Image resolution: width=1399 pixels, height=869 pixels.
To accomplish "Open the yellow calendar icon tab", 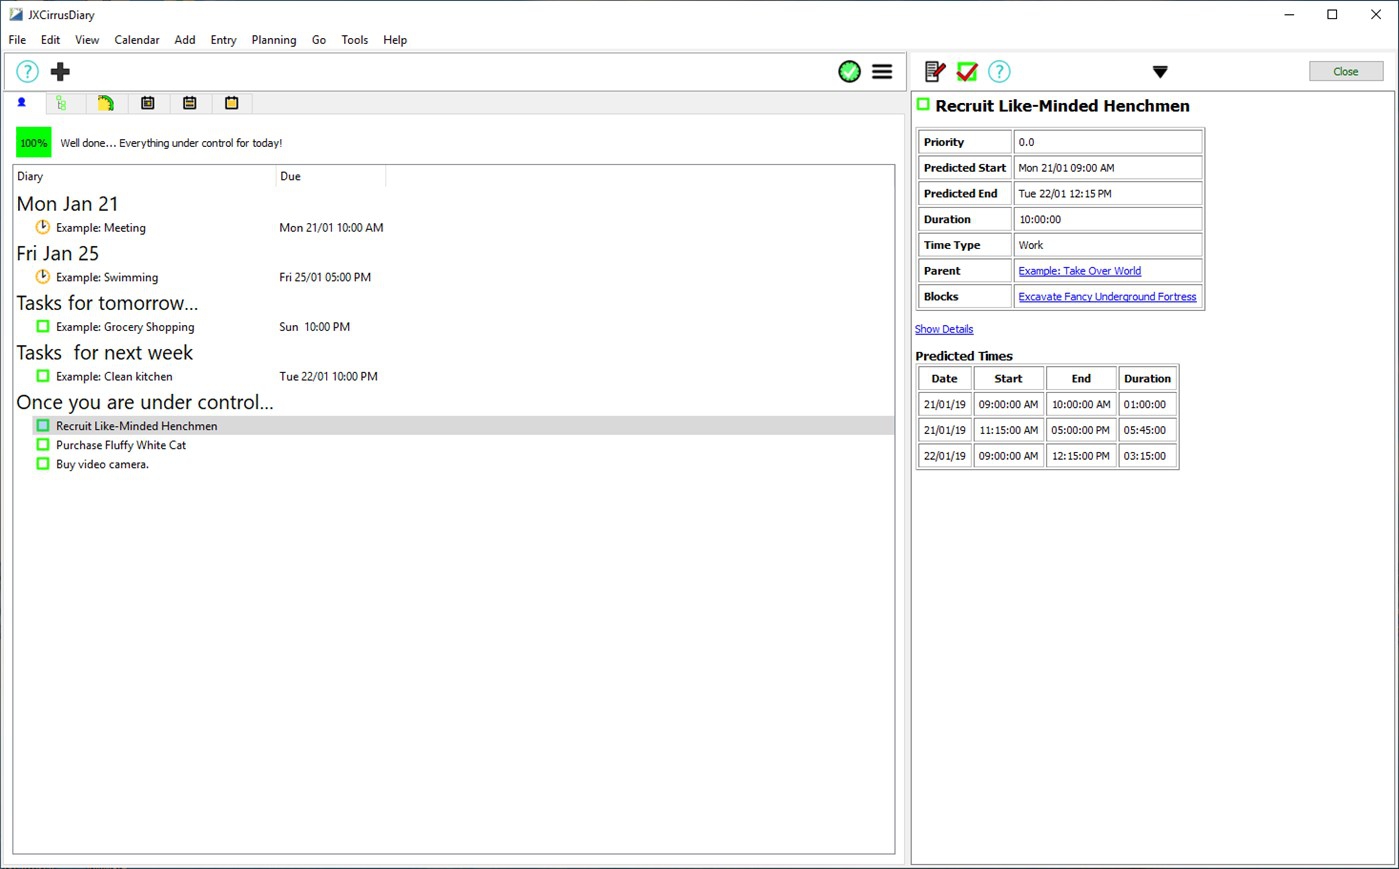I will coord(231,103).
